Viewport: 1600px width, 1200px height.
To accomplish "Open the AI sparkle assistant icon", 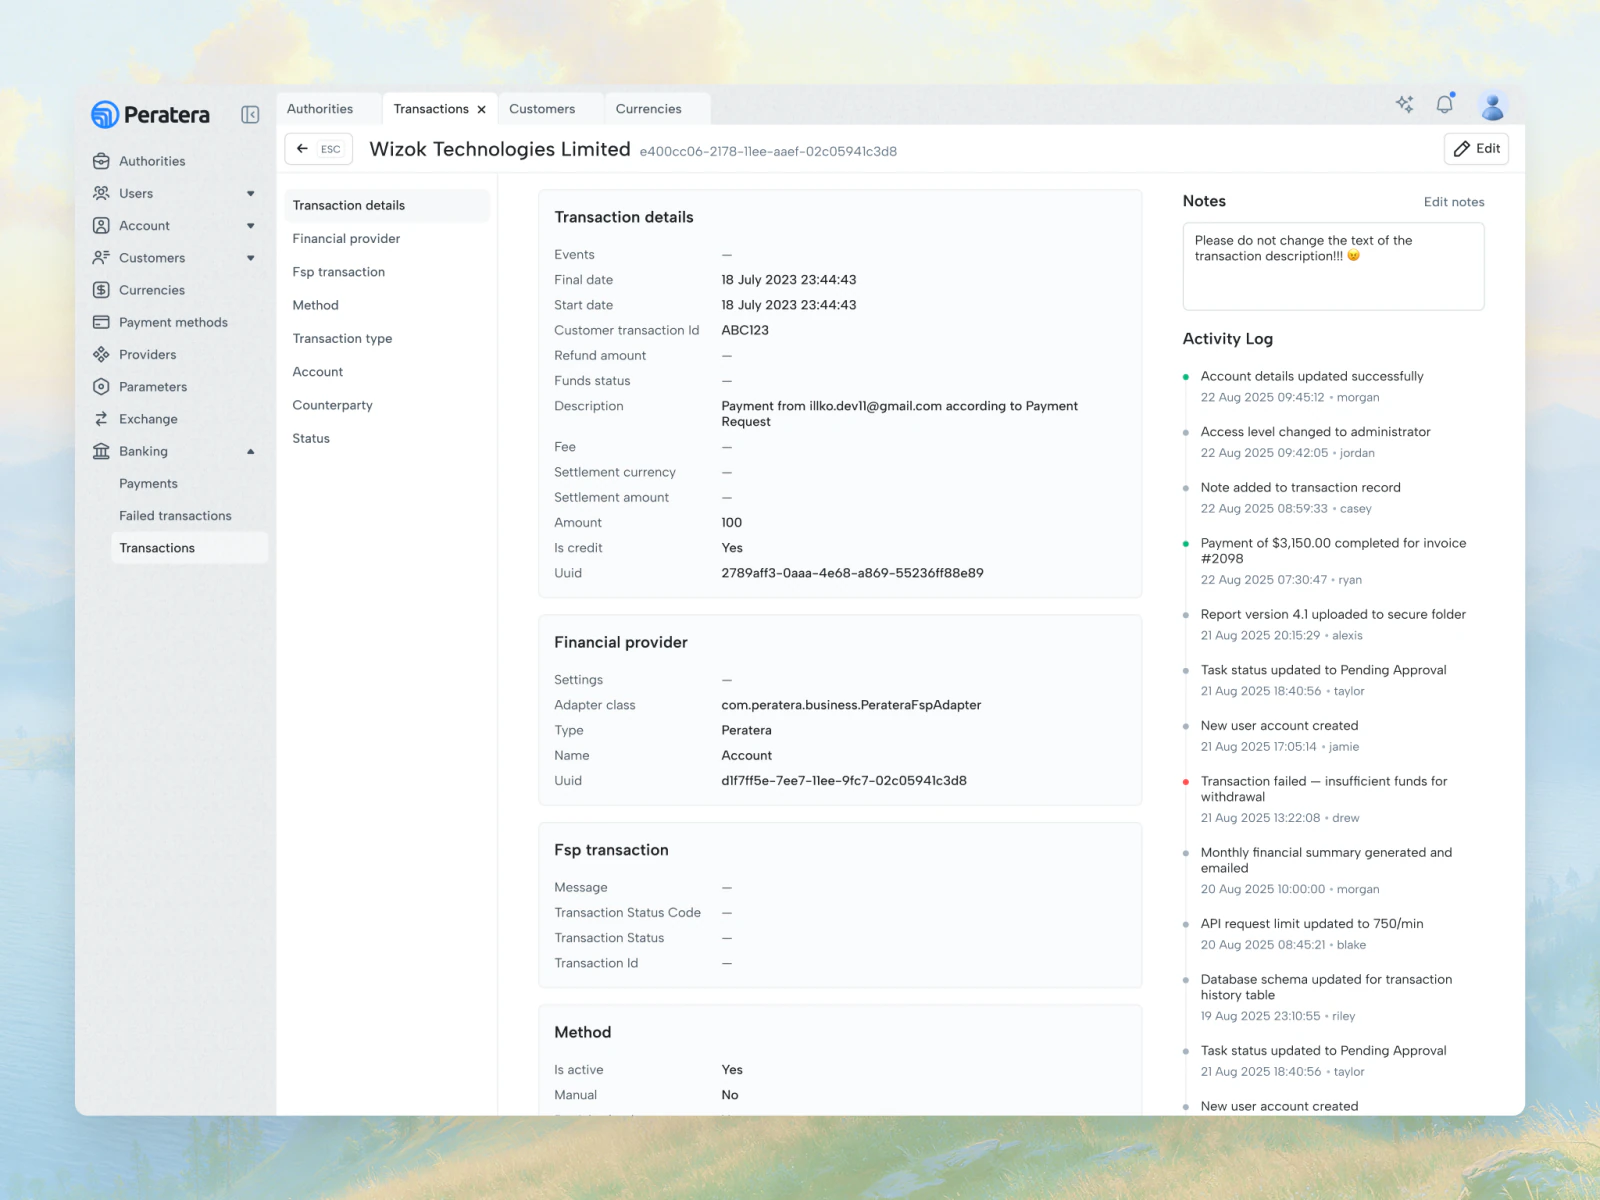I will 1405,104.
